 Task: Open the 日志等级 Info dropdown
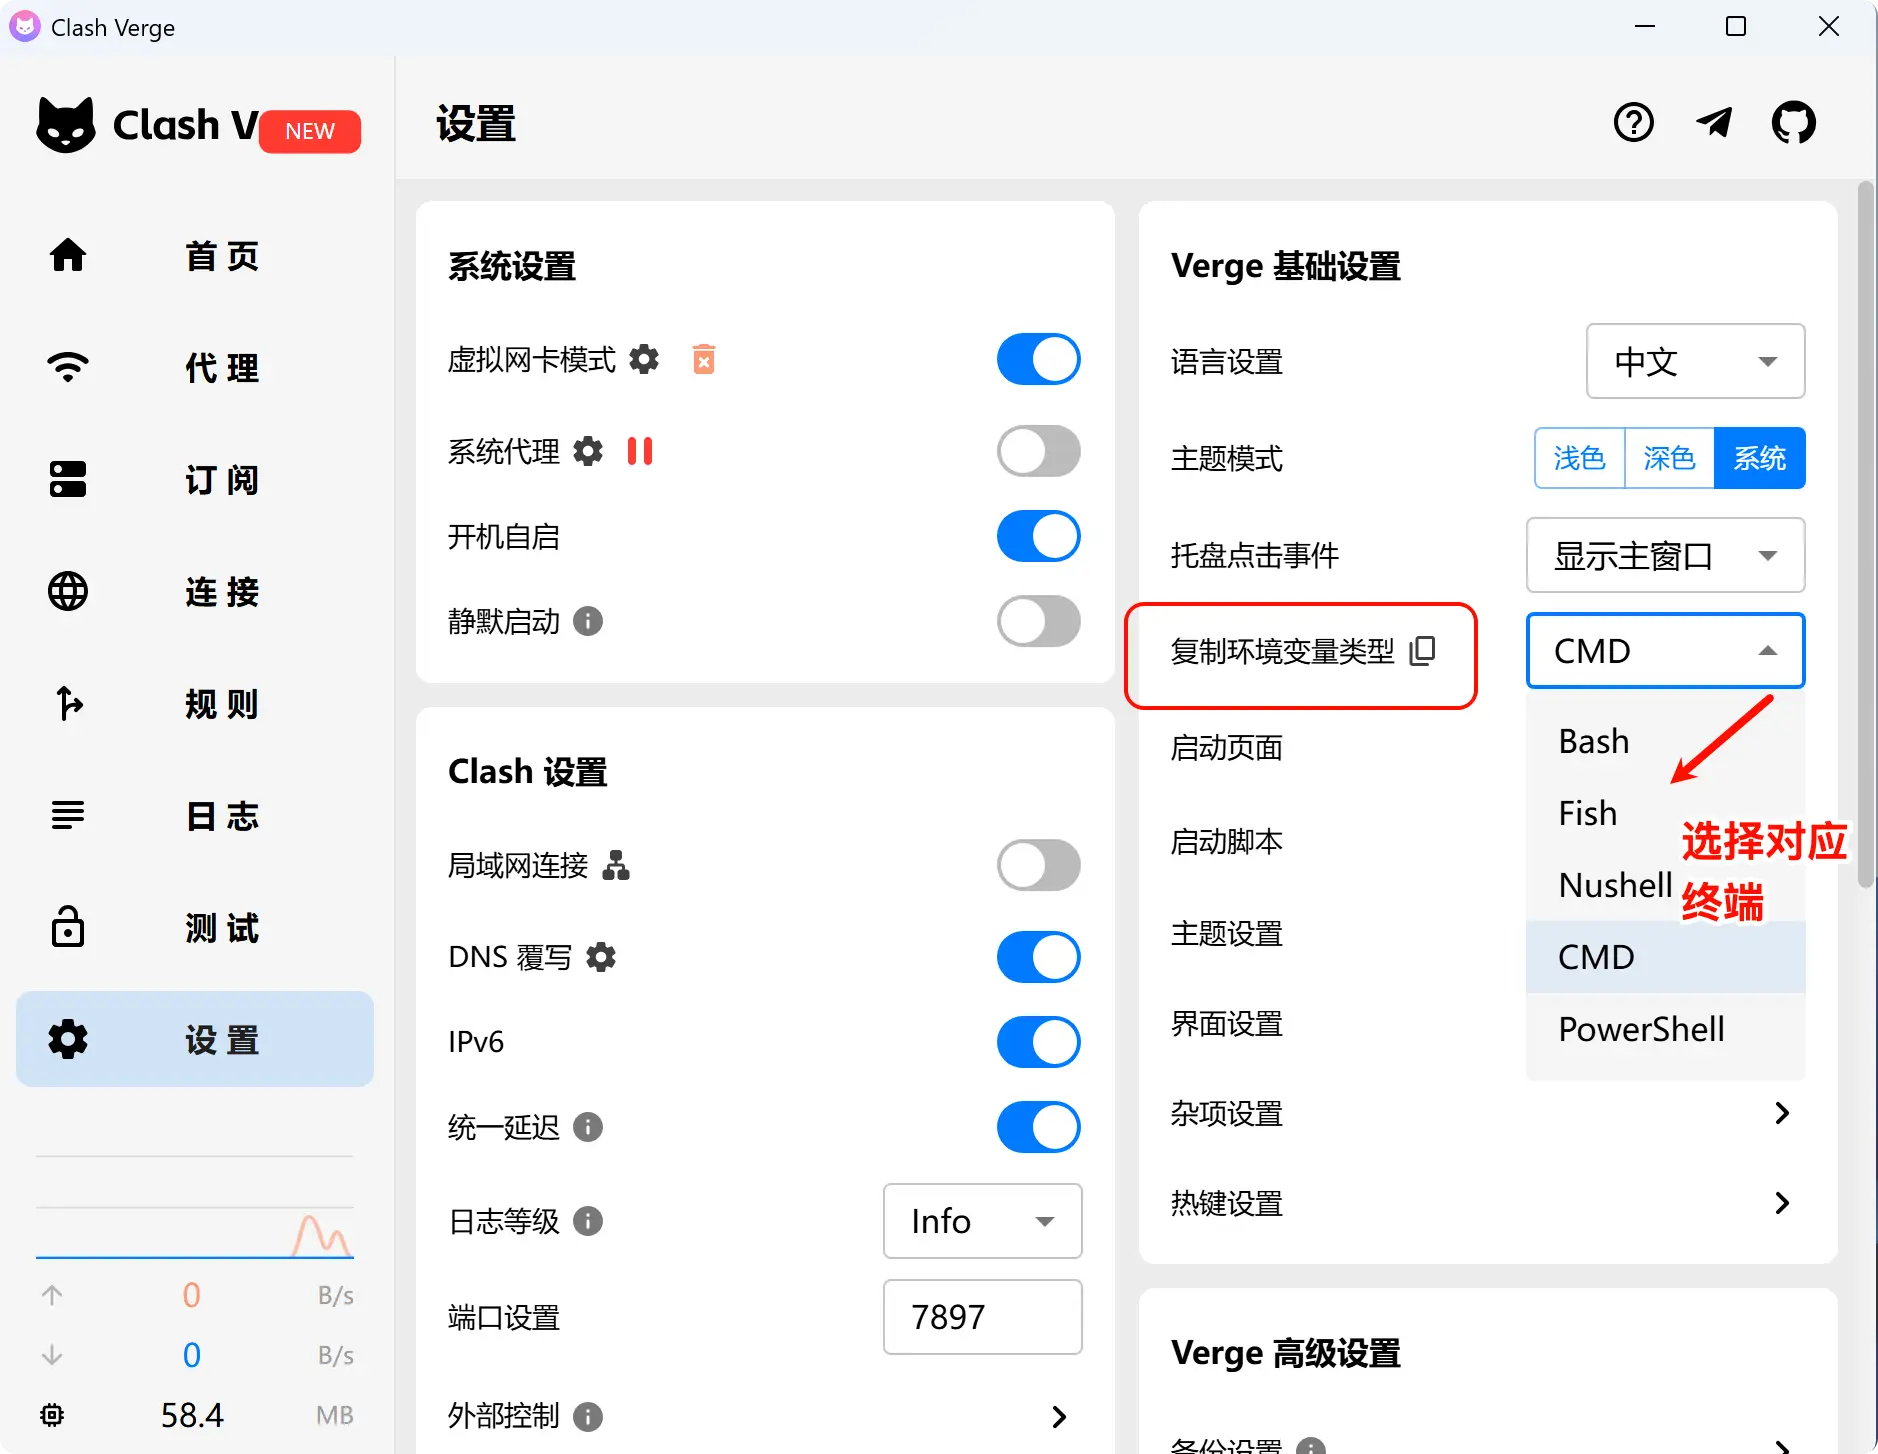pyautogui.click(x=983, y=1221)
